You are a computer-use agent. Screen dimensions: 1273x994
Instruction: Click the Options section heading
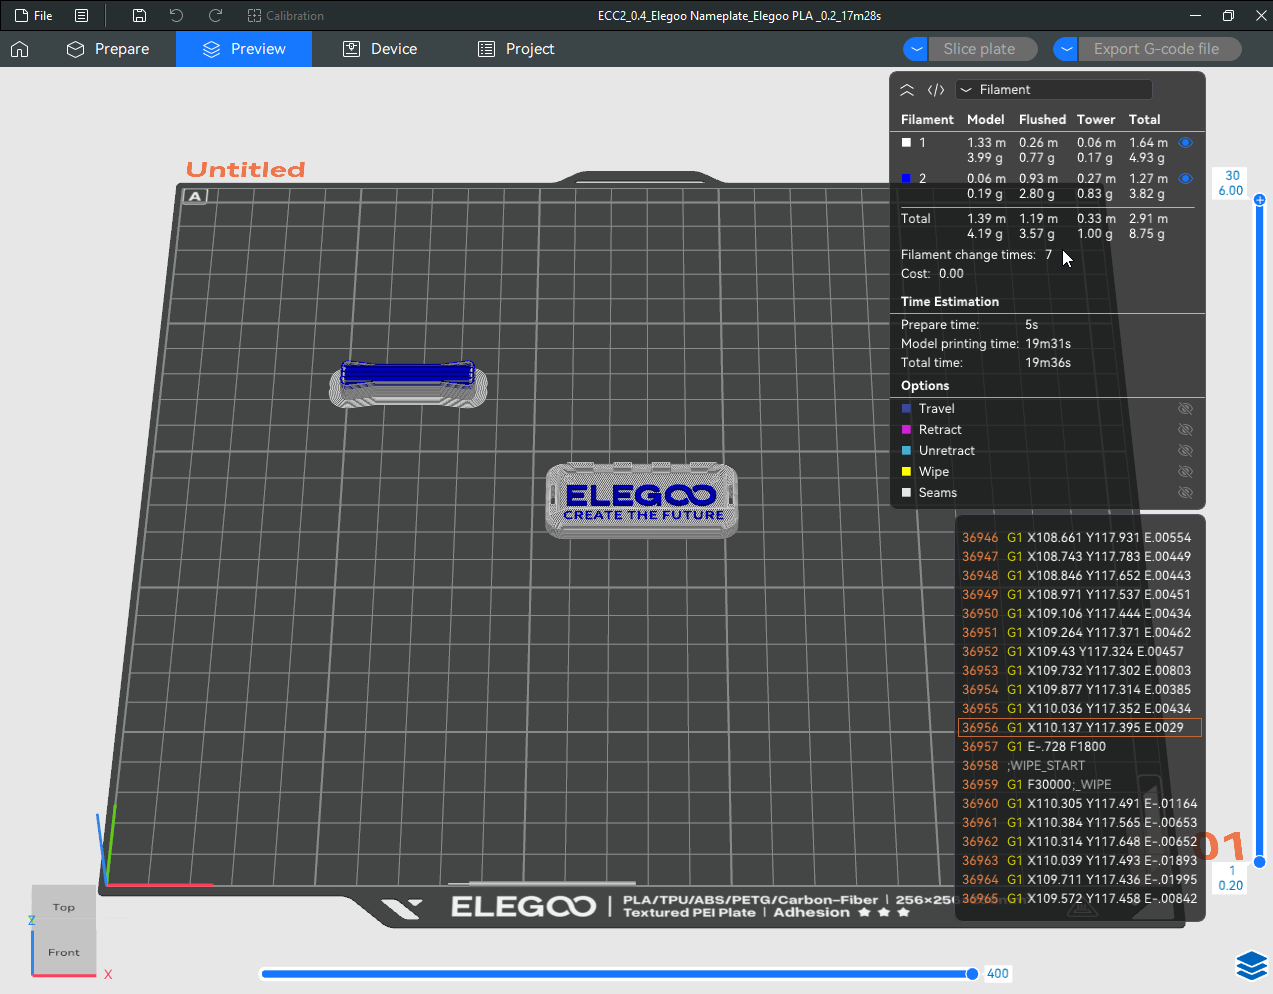tap(925, 386)
